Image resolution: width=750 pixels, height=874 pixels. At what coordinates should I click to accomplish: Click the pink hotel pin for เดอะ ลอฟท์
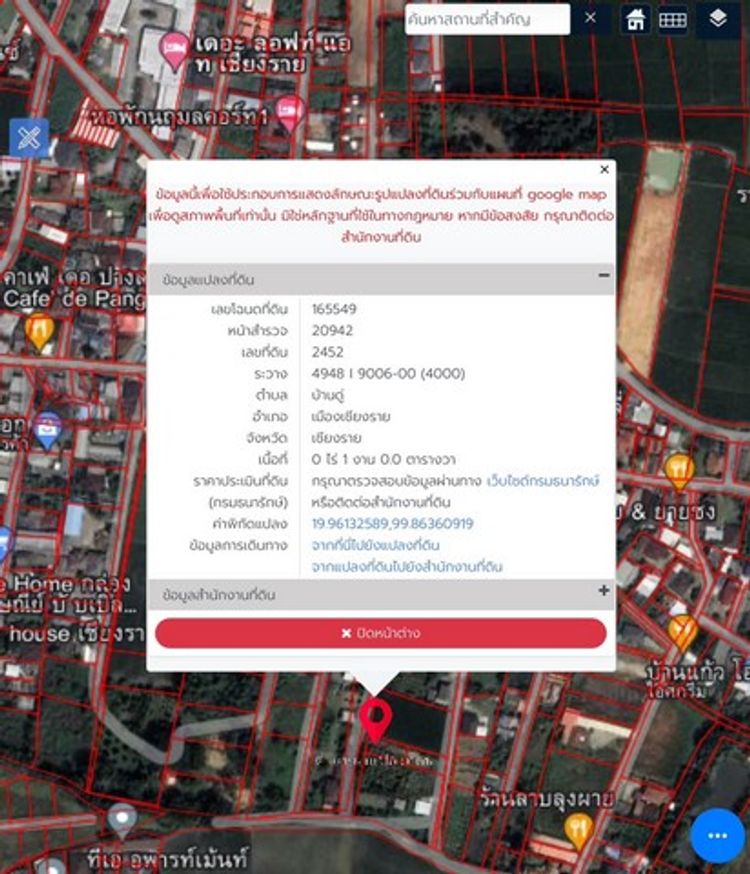pyautogui.click(x=175, y=49)
